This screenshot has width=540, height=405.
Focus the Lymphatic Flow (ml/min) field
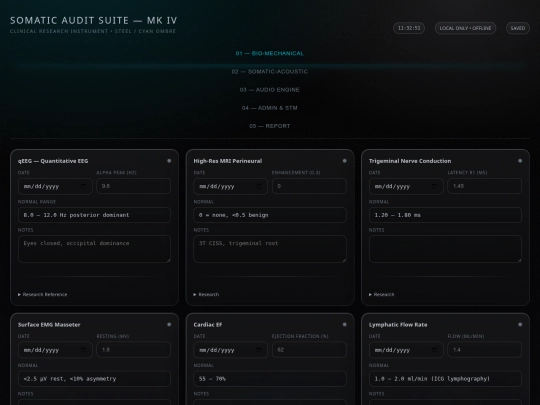click(x=485, y=350)
